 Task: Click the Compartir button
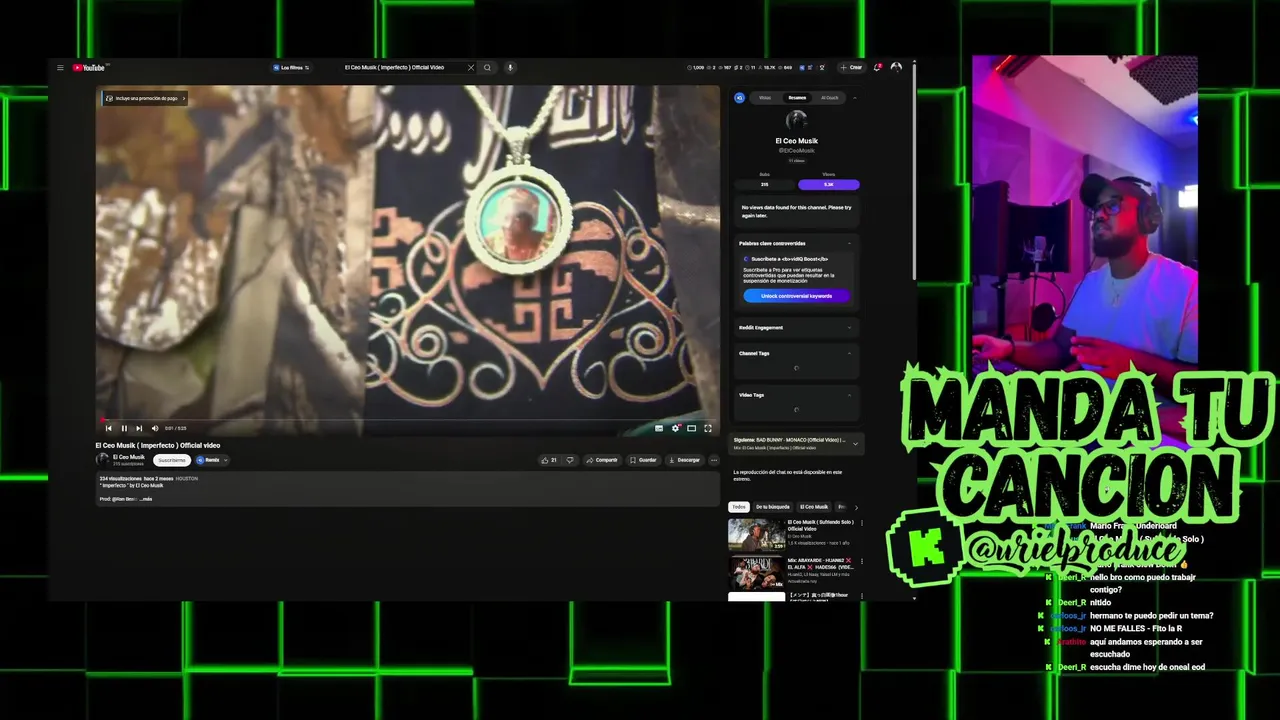(x=603, y=460)
